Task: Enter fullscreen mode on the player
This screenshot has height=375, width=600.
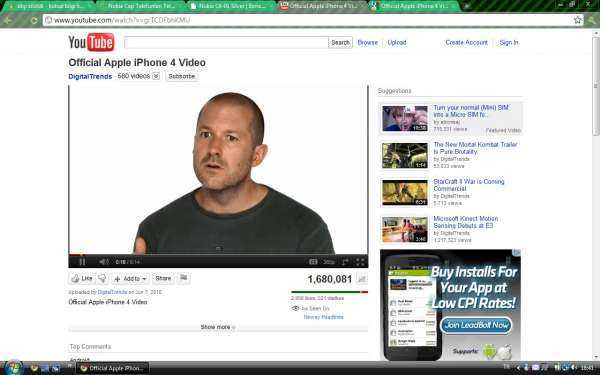Action: pyautogui.click(x=360, y=262)
